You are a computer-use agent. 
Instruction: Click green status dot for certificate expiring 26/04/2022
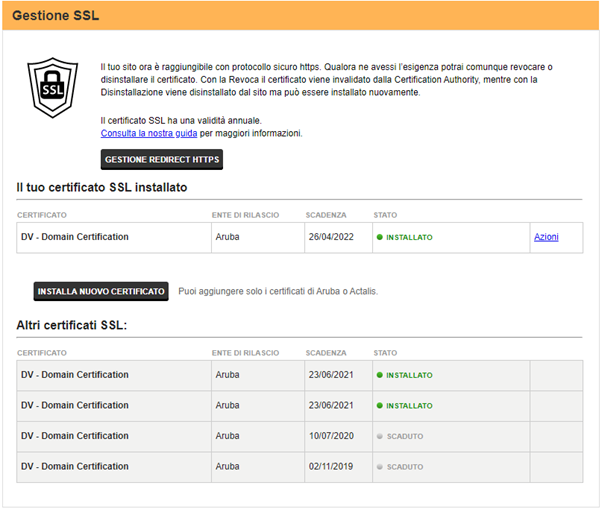(x=380, y=238)
